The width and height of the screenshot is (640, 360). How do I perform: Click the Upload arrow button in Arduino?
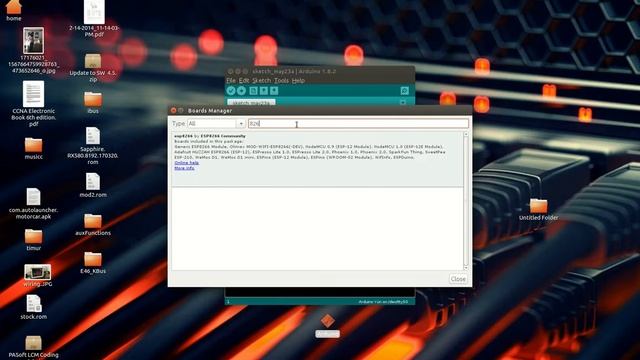coord(242,91)
